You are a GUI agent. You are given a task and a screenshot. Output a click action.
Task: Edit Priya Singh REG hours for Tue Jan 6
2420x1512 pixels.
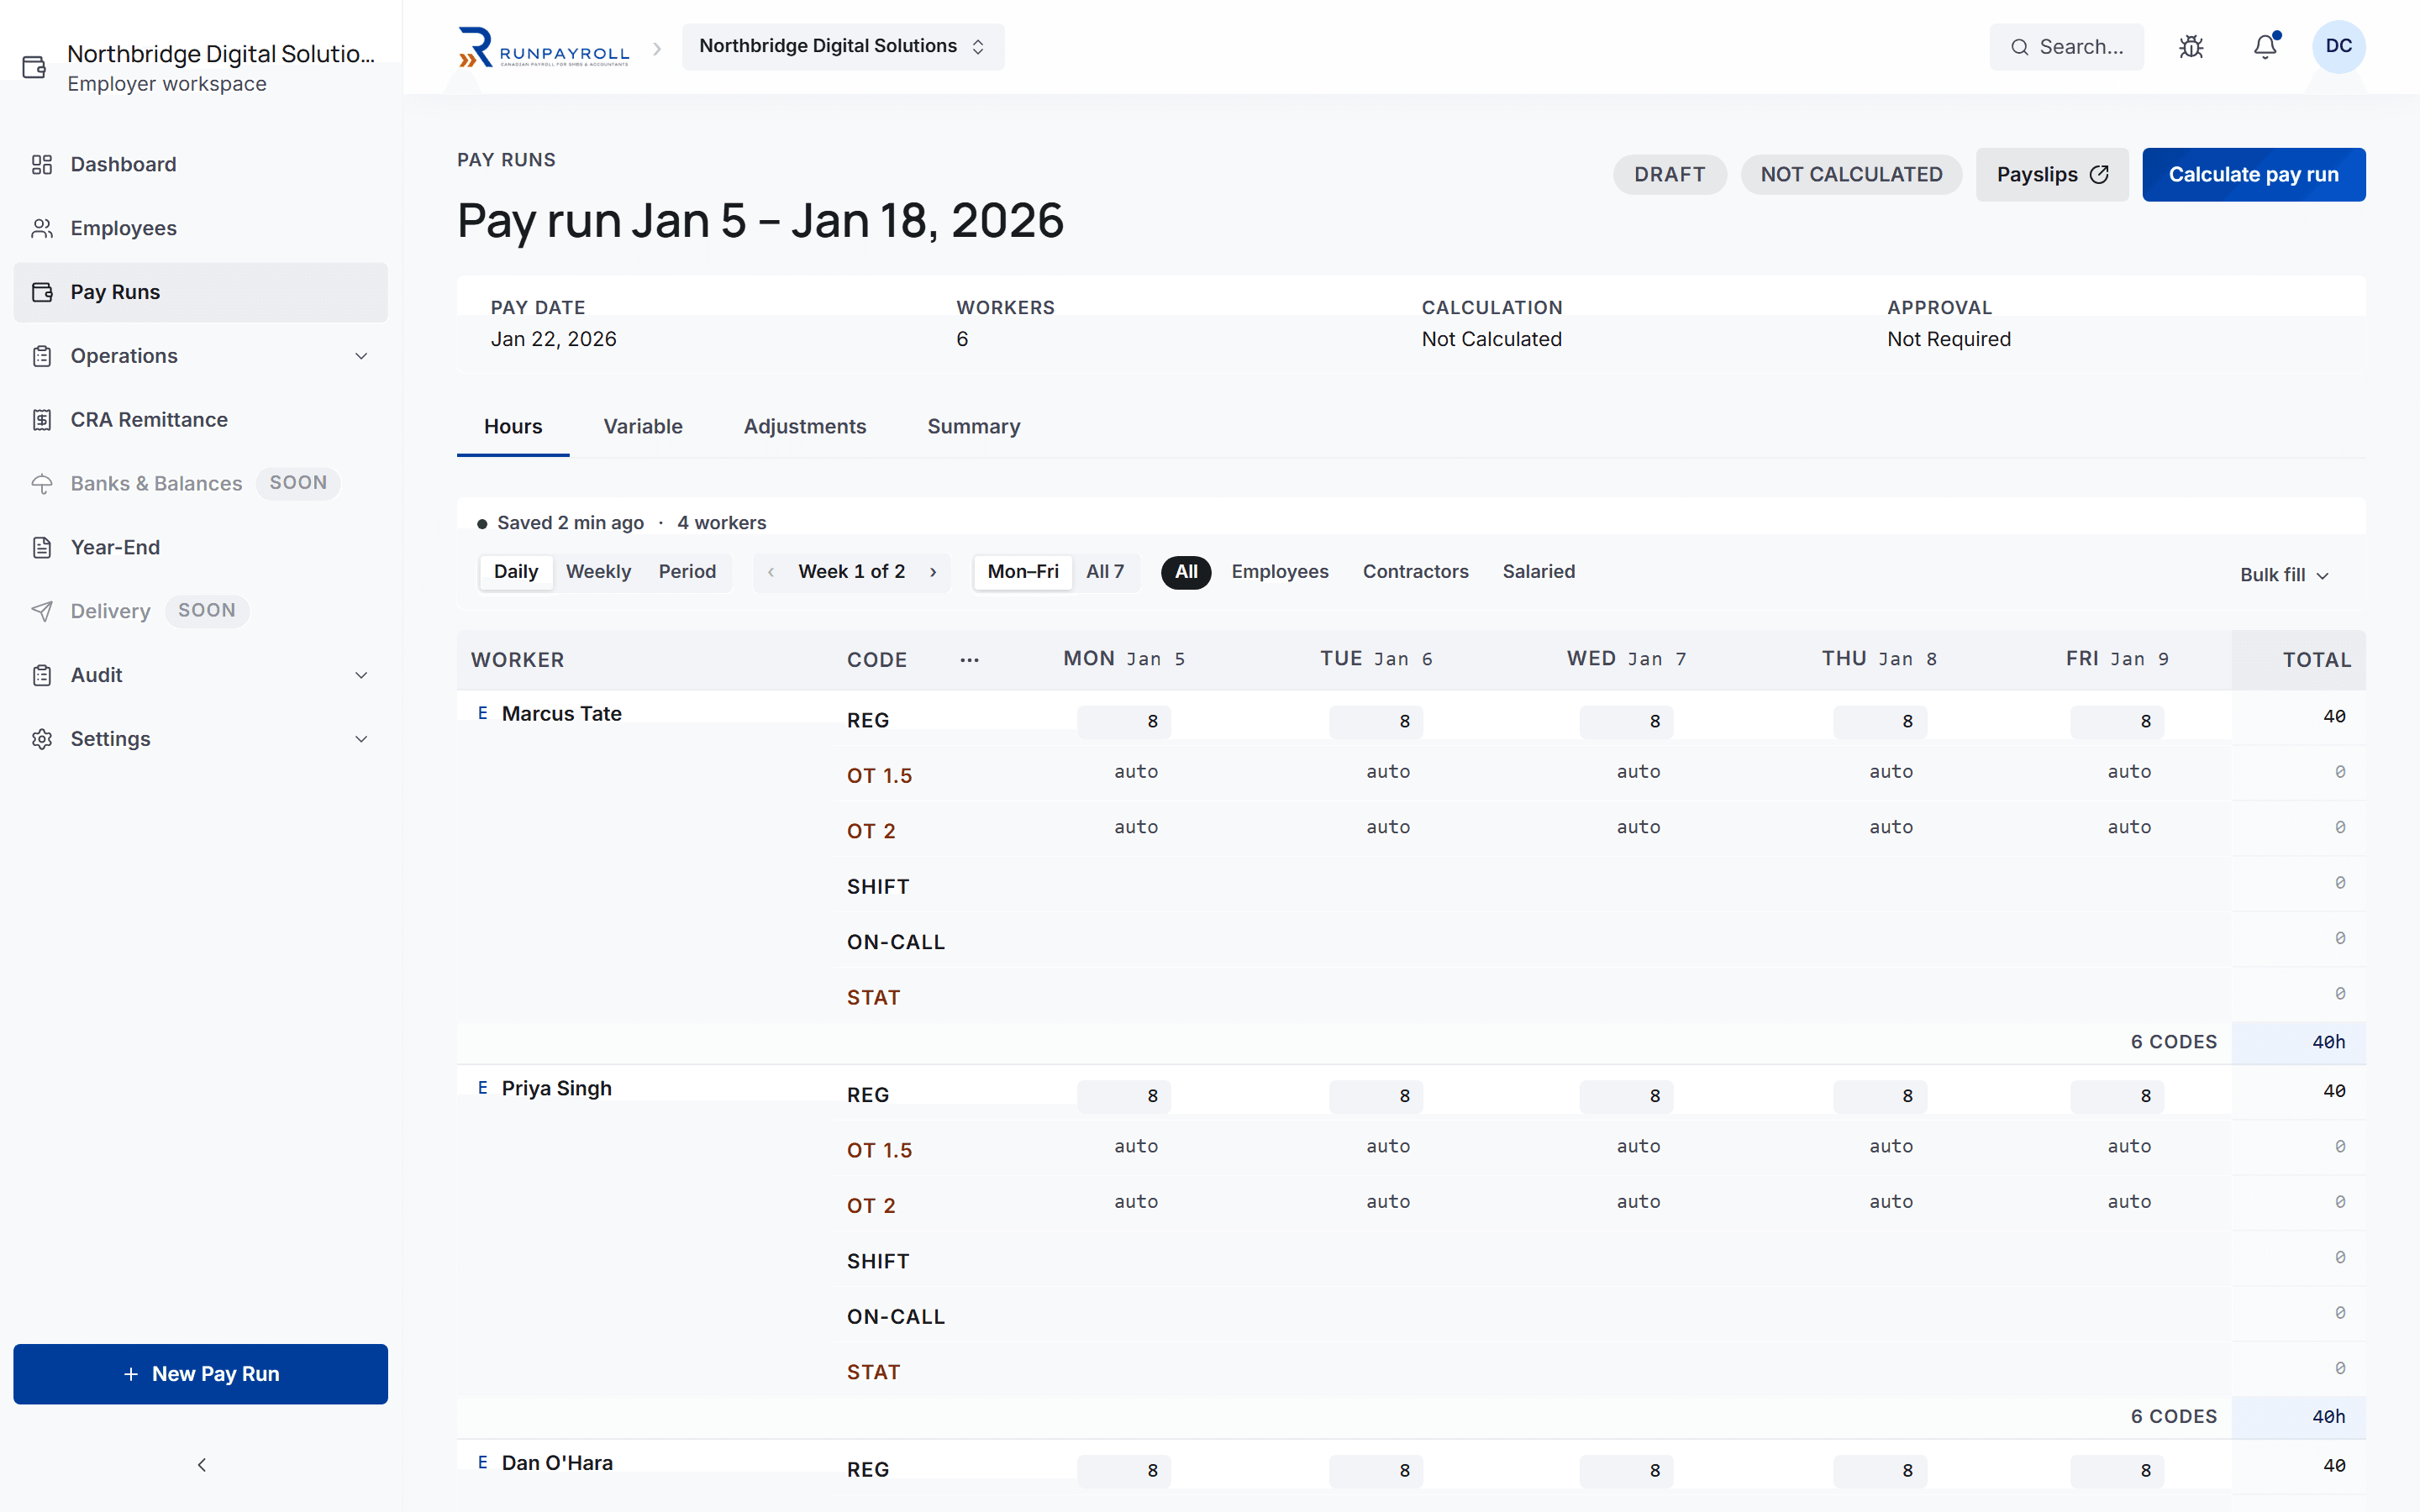1376,1097
